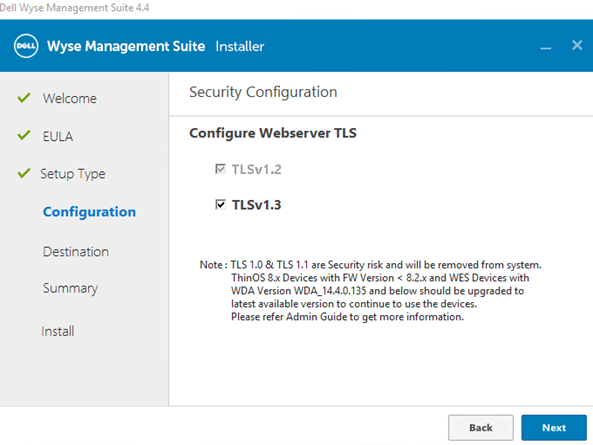The height and width of the screenshot is (445, 593).
Task: Click the Wyse Management Suite title text
Action: pyautogui.click(x=126, y=46)
